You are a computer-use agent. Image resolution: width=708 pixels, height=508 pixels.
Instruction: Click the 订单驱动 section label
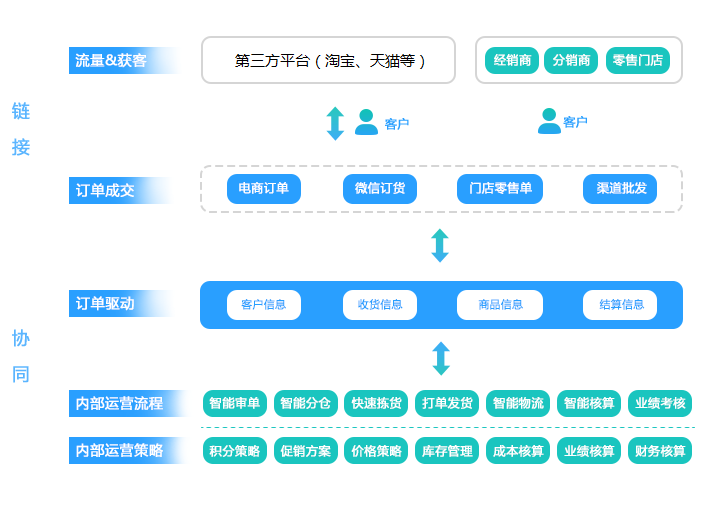(x=121, y=303)
